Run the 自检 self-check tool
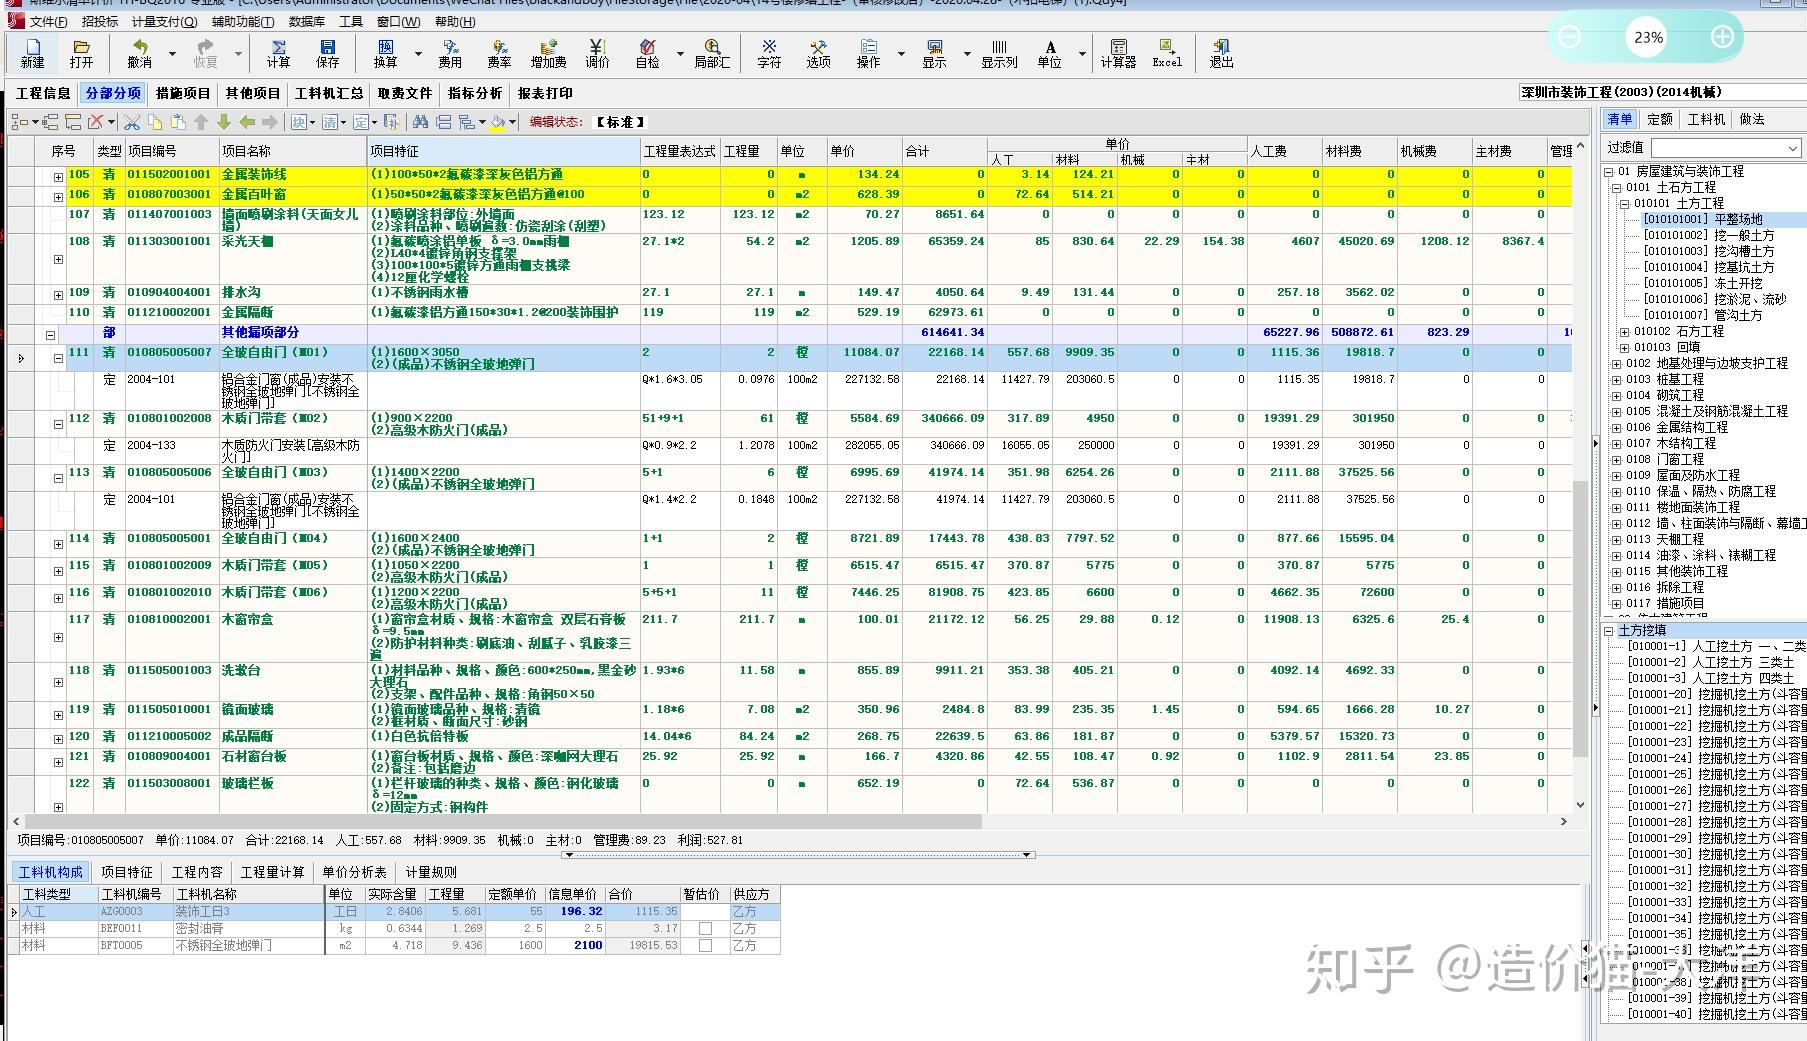1807x1041 pixels. pyautogui.click(x=646, y=54)
